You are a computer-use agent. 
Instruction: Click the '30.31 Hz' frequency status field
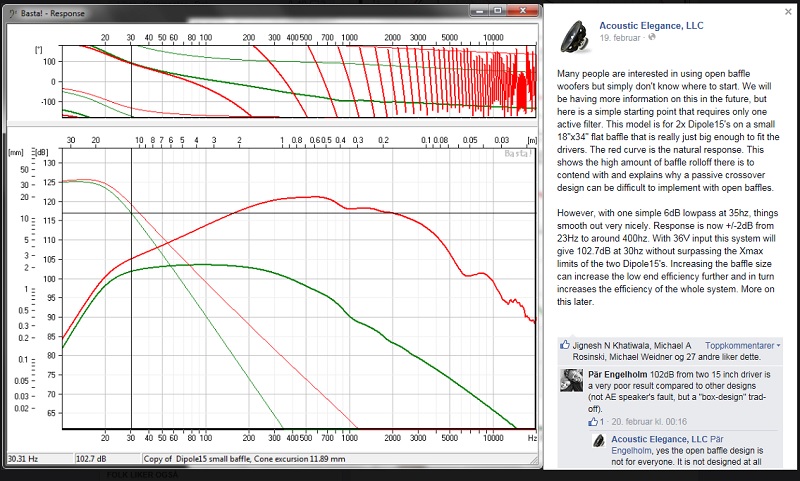[40, 459]
